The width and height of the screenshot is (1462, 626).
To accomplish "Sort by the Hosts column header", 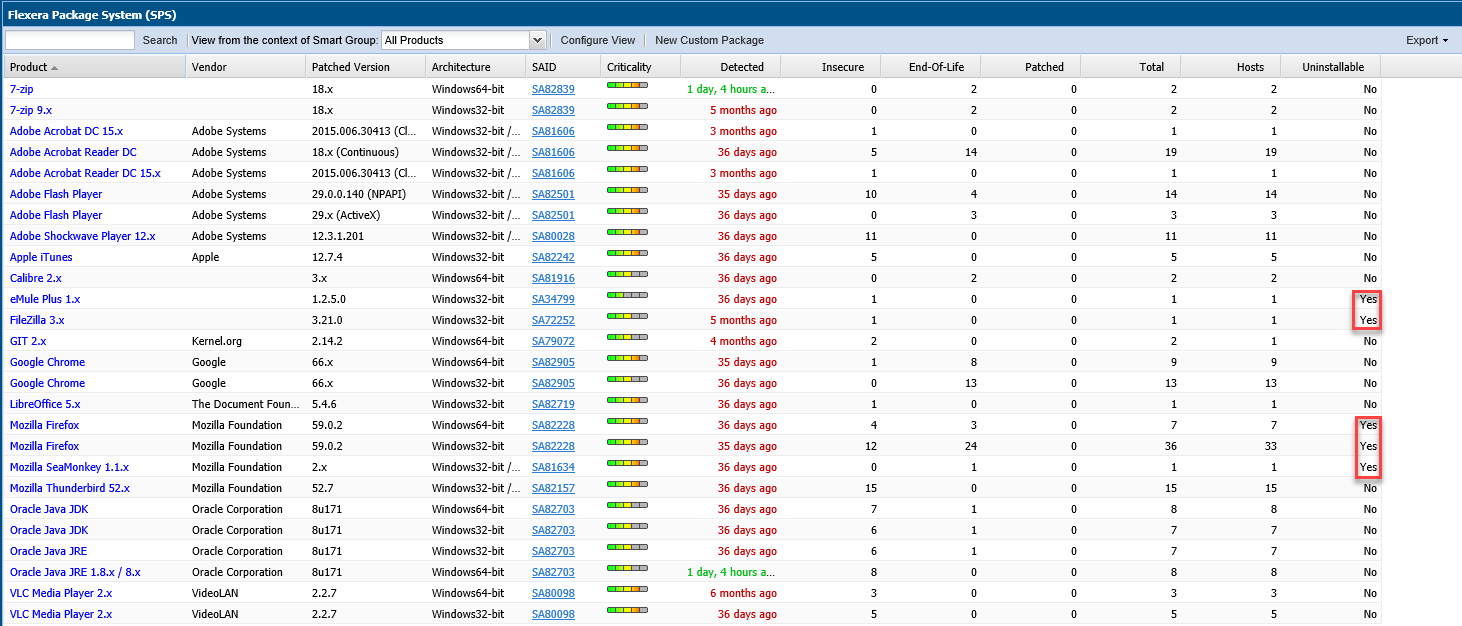I will pyautogui.click(x=1231, y=67).
